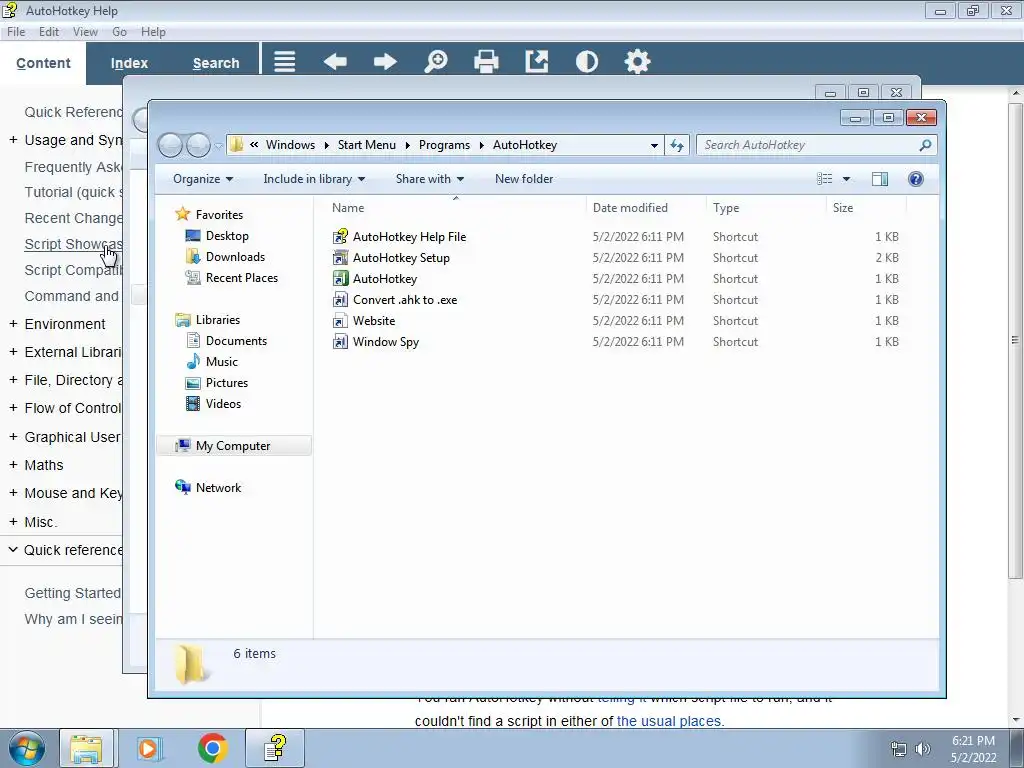Click the printer icon in AutoHotkey Help toolbar
This screenshot has height=768, width=1024.
[486, 62]
